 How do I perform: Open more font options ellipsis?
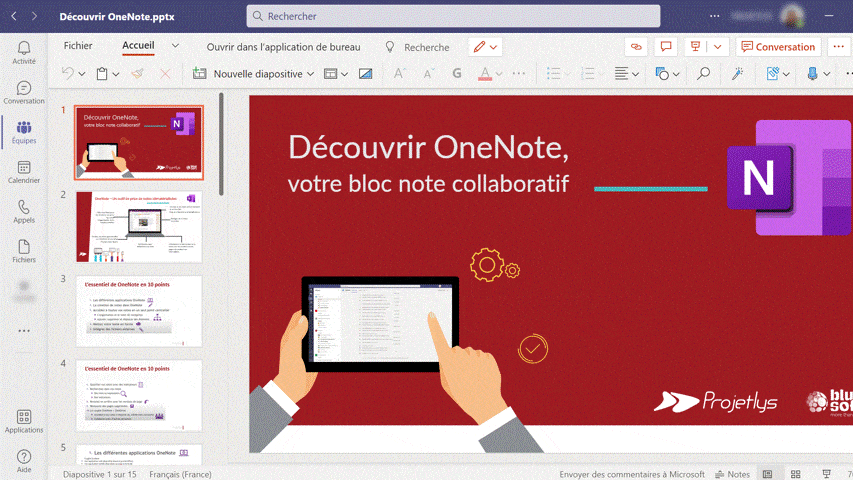coord(519,73)
